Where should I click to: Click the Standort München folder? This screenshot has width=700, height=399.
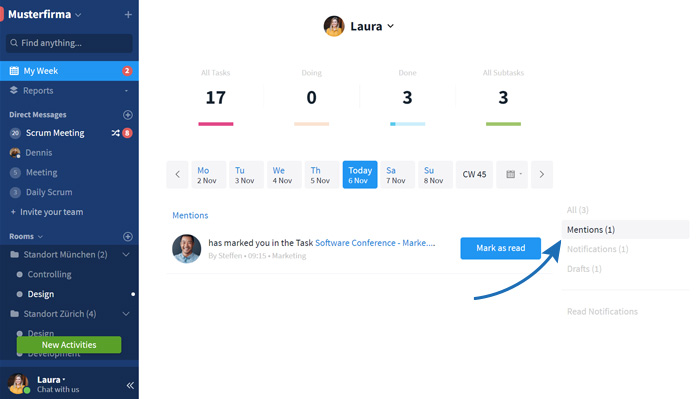click(65, 255)
